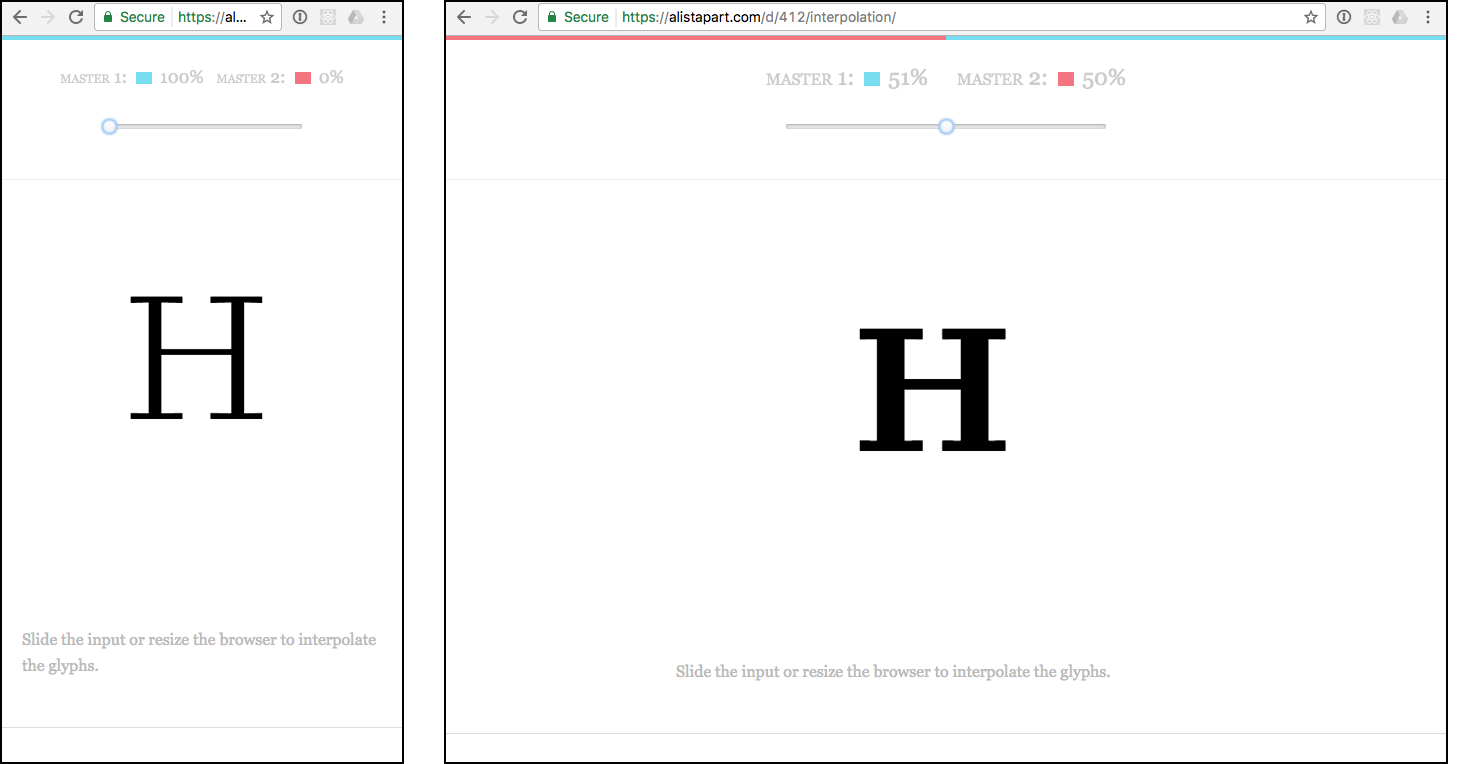This screenshot has width=1468, height=764.
Task: Open the Chrome menu in the left window
Action: point(385,18)
